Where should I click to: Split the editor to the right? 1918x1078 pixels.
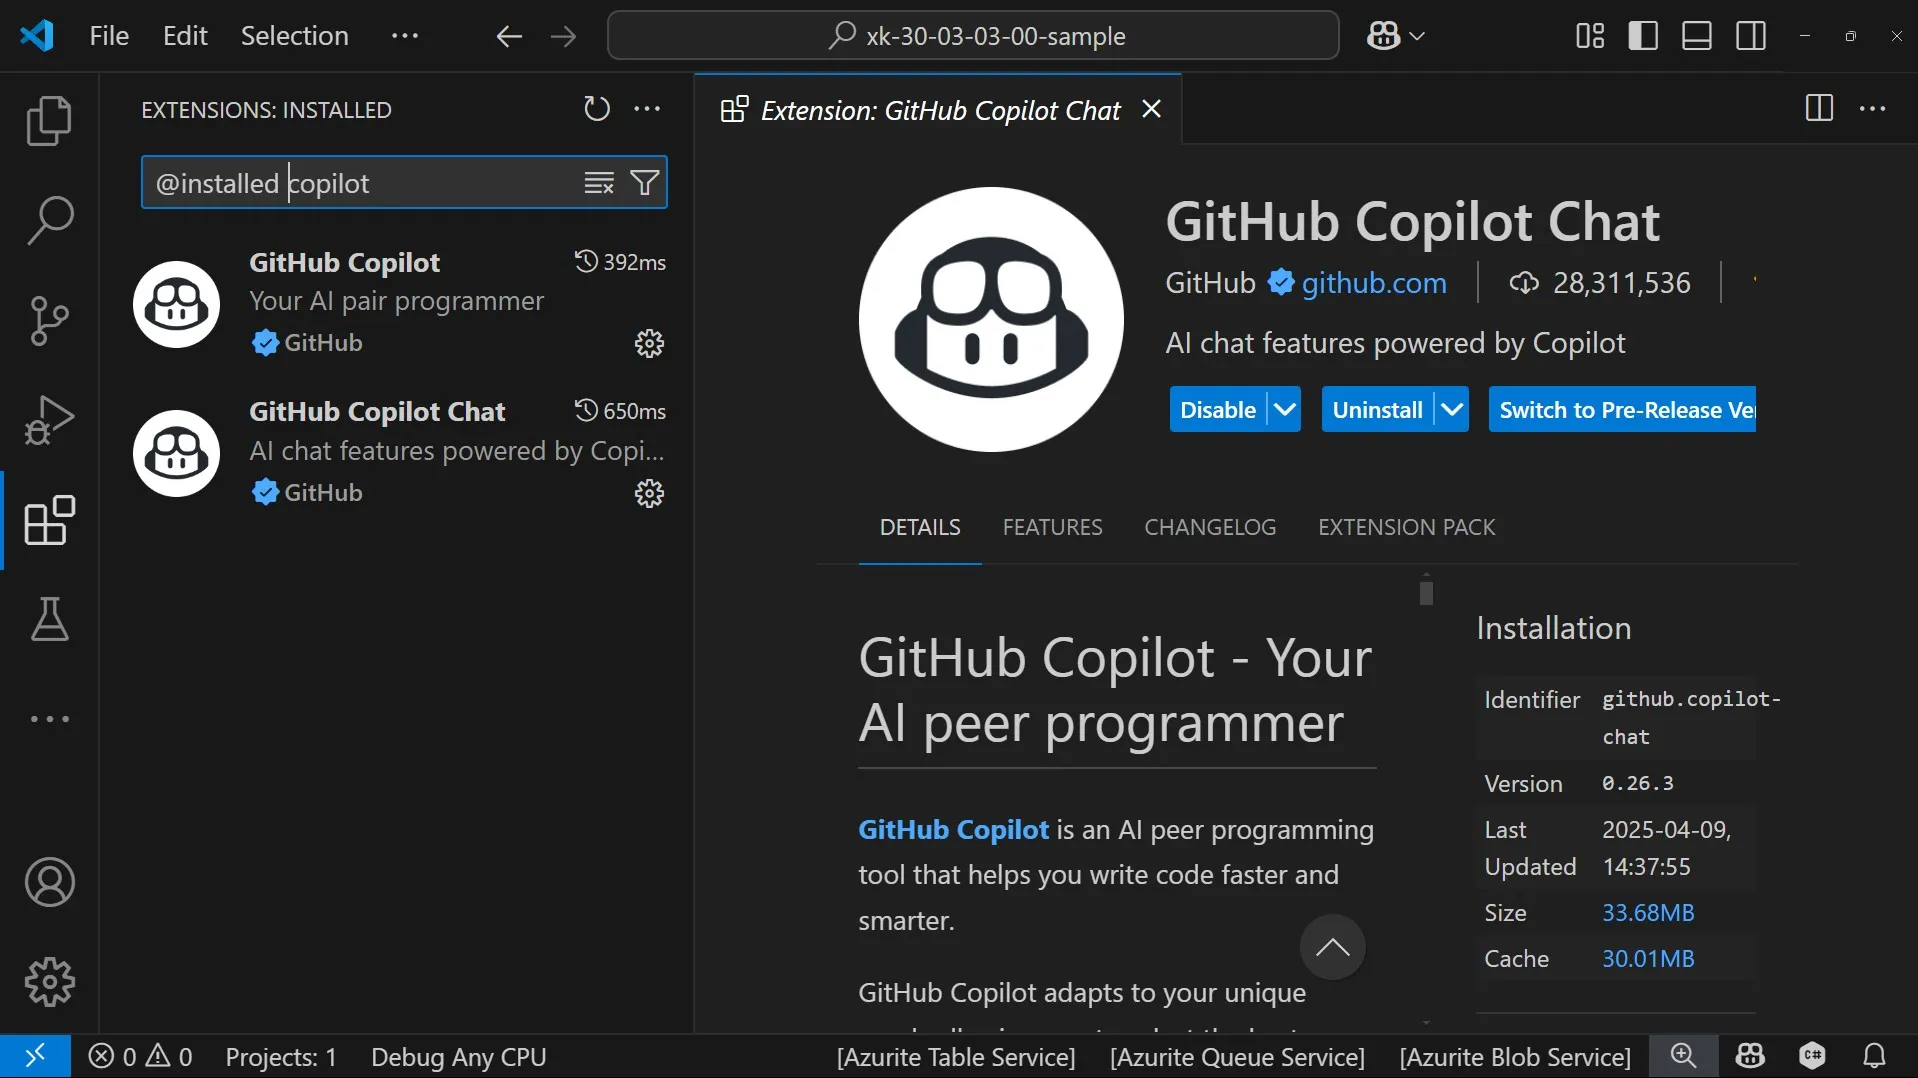1819,108
